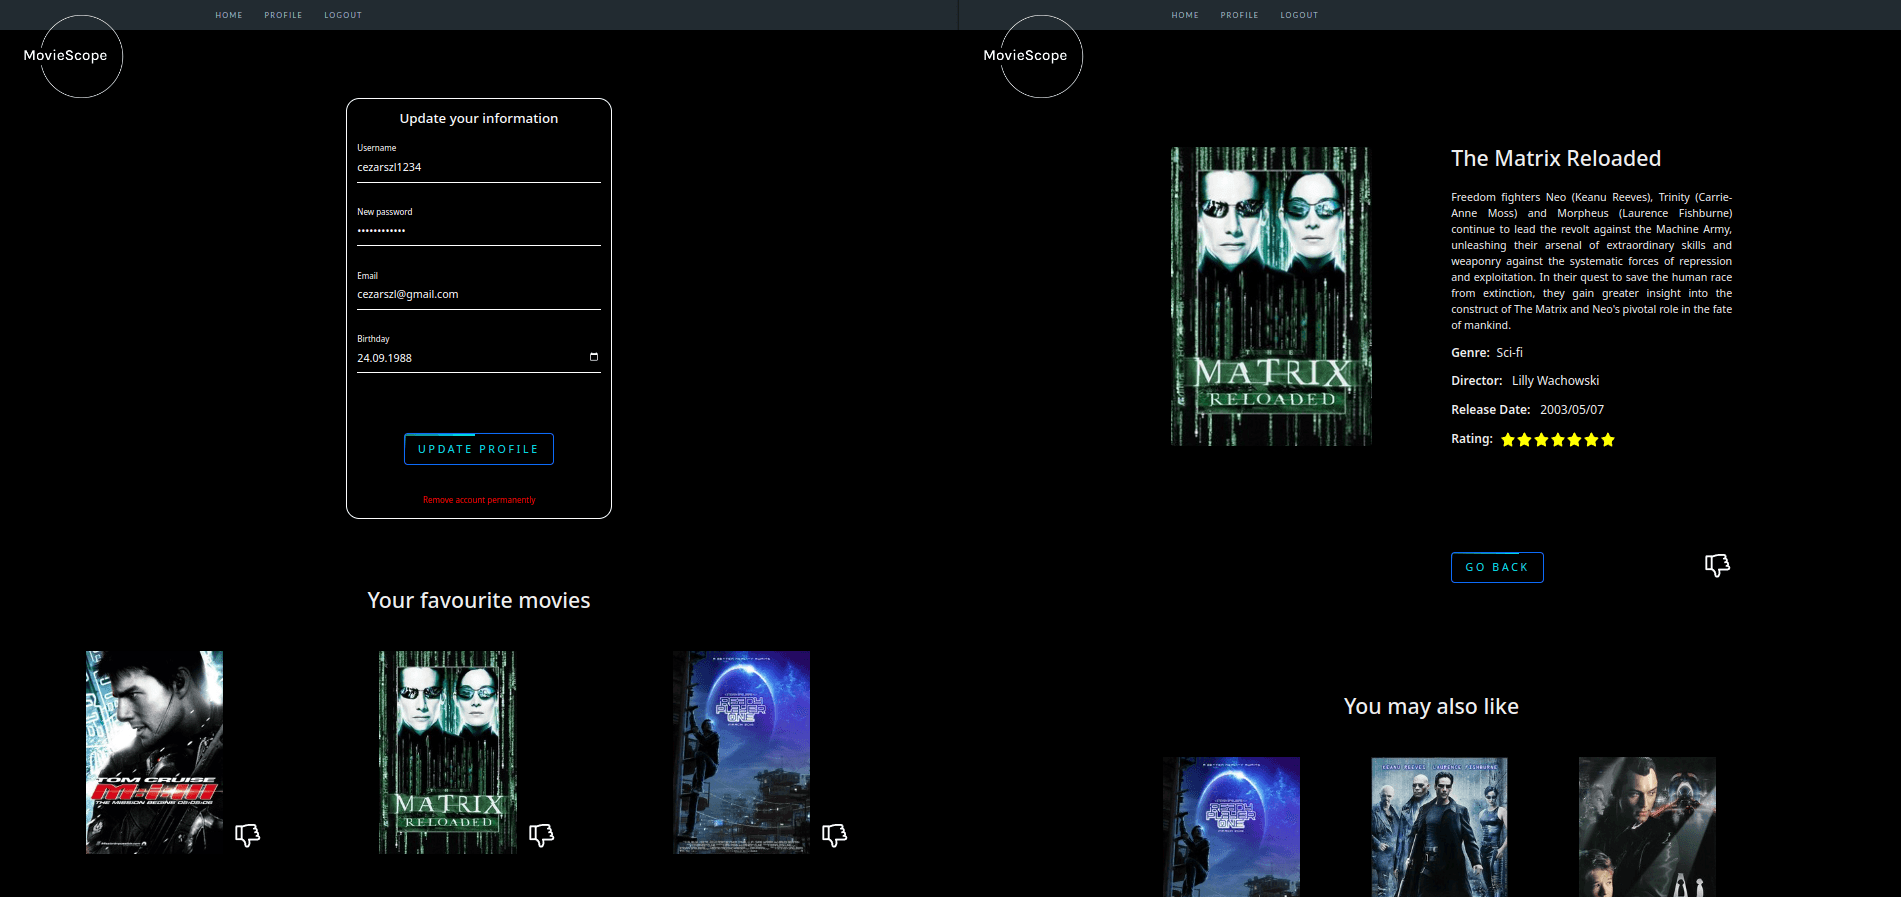Click the Go Back button
This screenshot has height=897, width=1901.
1497,567
